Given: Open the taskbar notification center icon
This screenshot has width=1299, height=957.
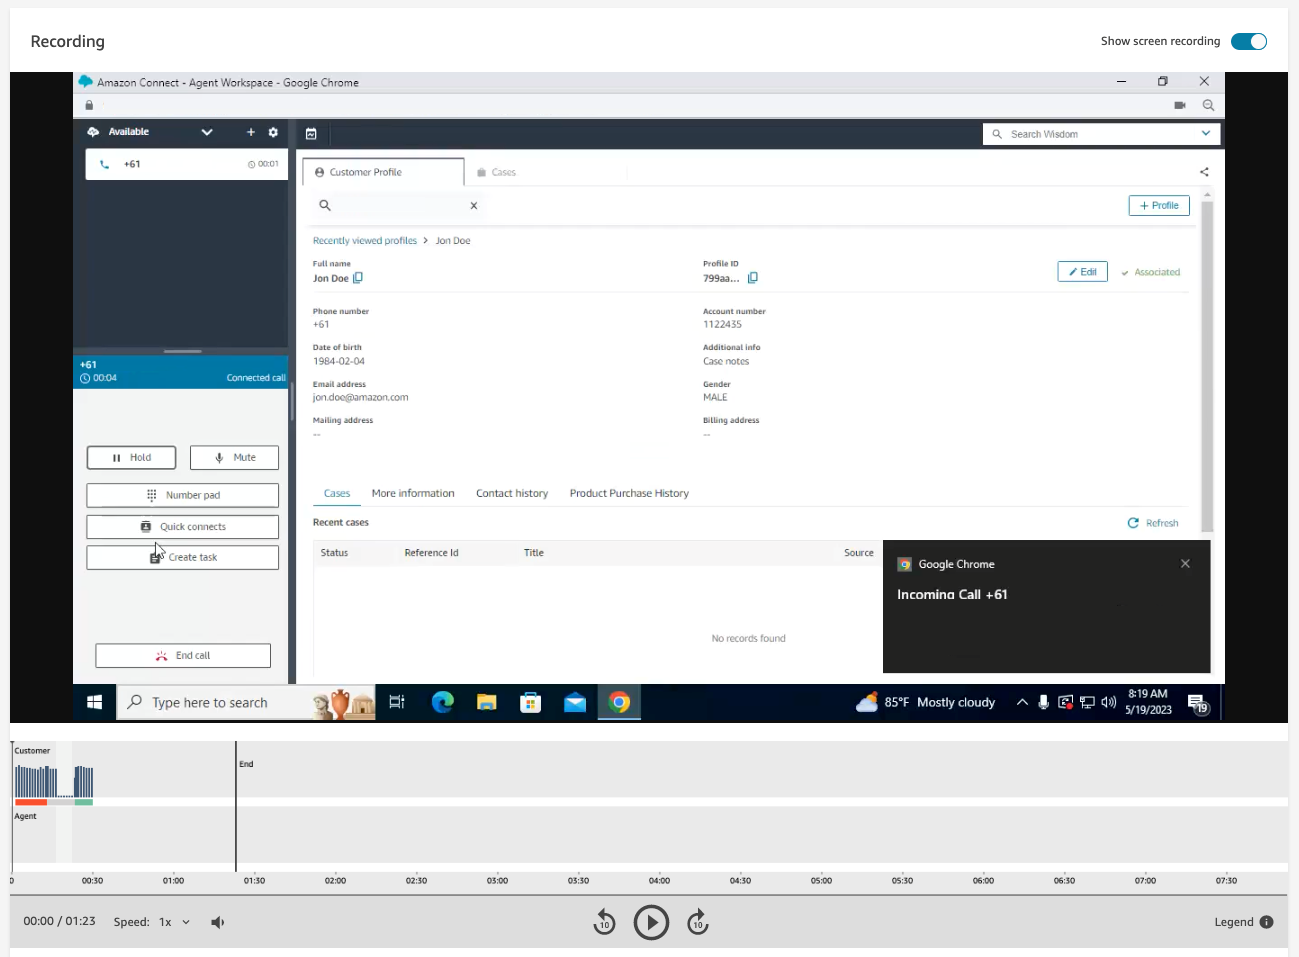Looking at the screenshot, I should [1198, 704].
